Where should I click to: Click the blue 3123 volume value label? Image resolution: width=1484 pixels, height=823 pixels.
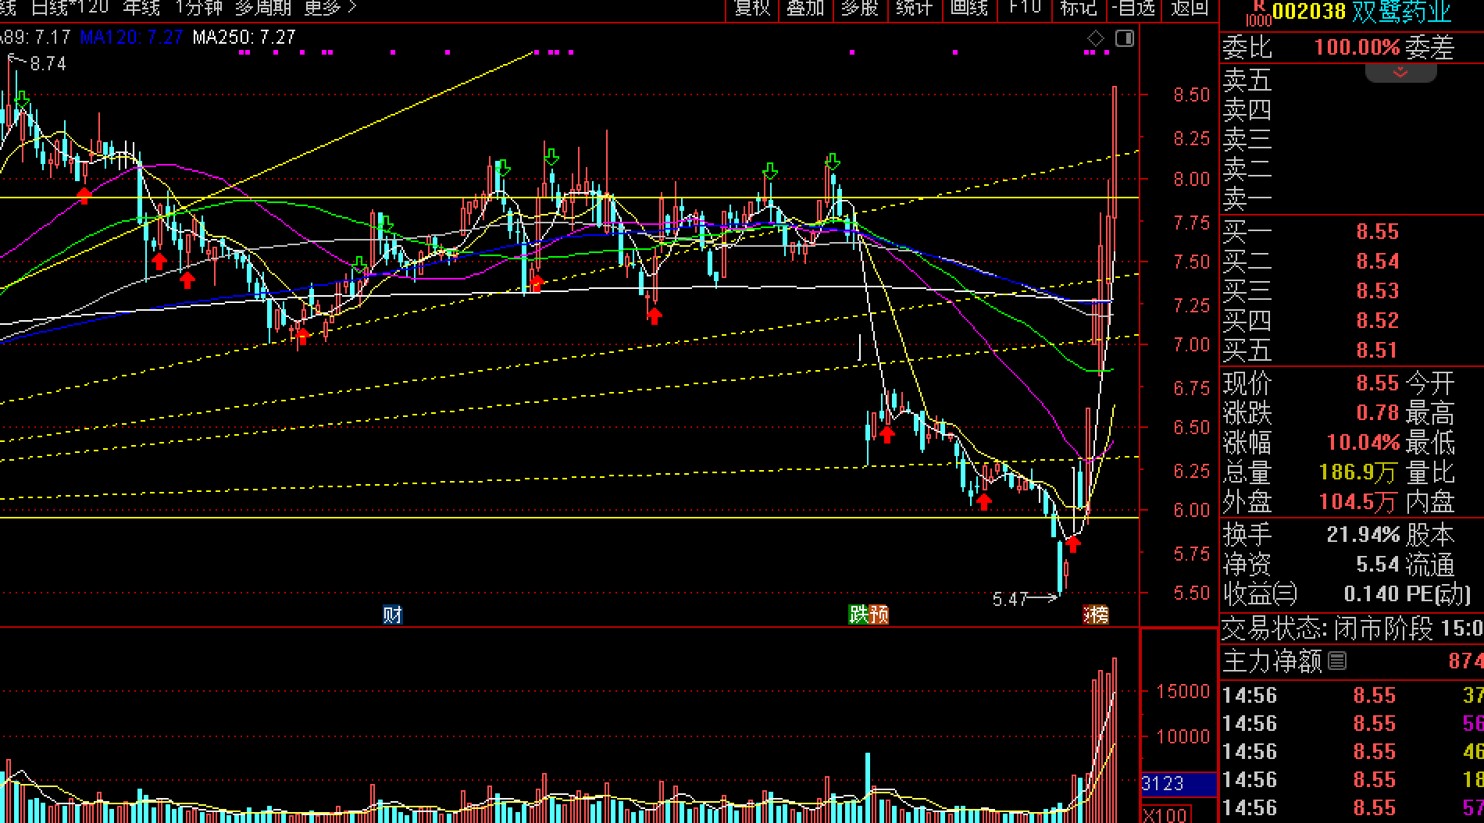[1165, 783]
